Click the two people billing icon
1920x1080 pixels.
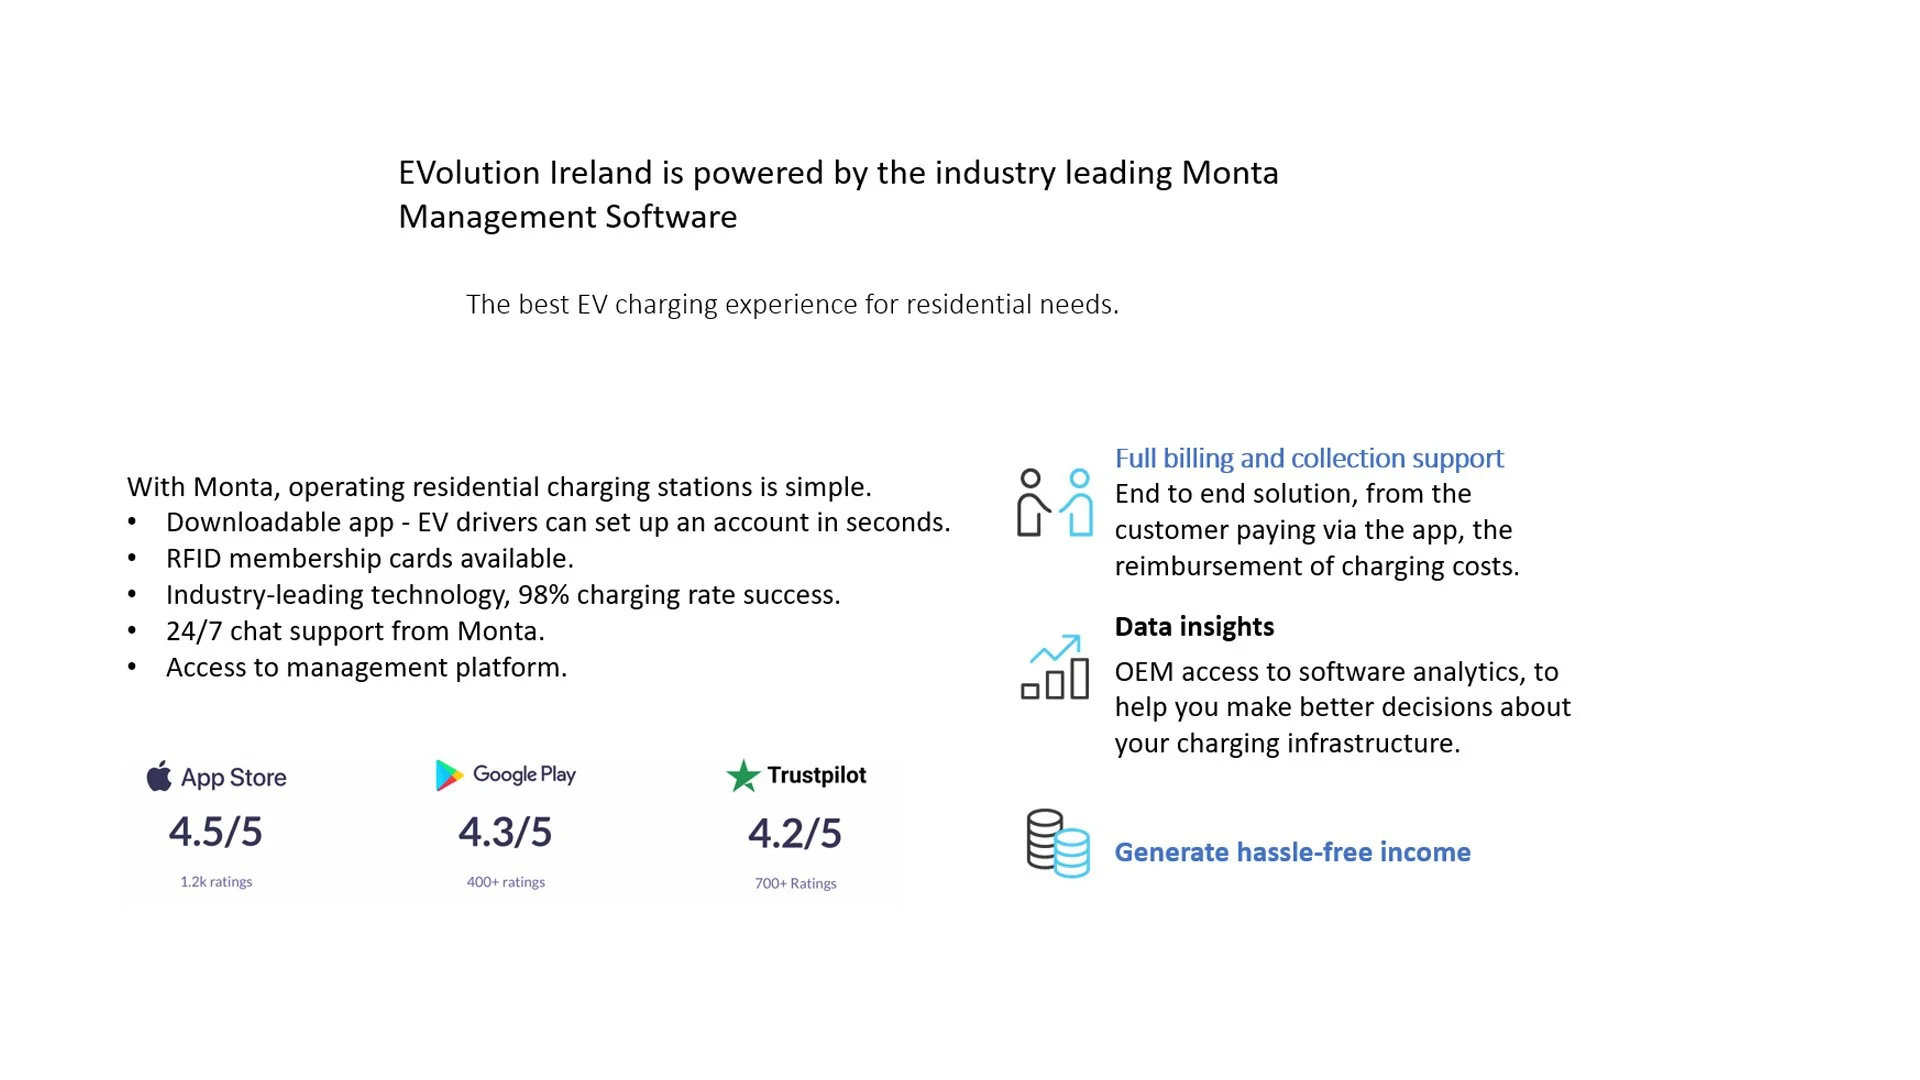(1054, 503)
